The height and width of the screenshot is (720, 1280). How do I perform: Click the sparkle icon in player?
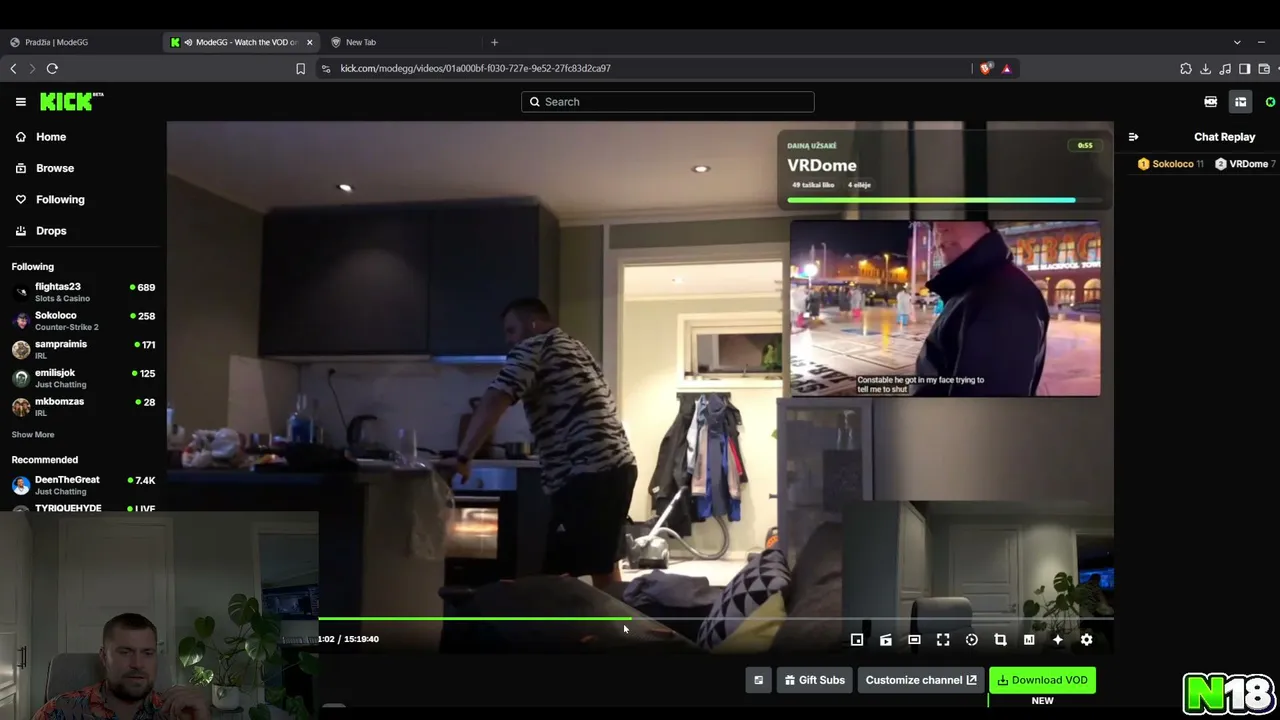(x=1058, y=640)
